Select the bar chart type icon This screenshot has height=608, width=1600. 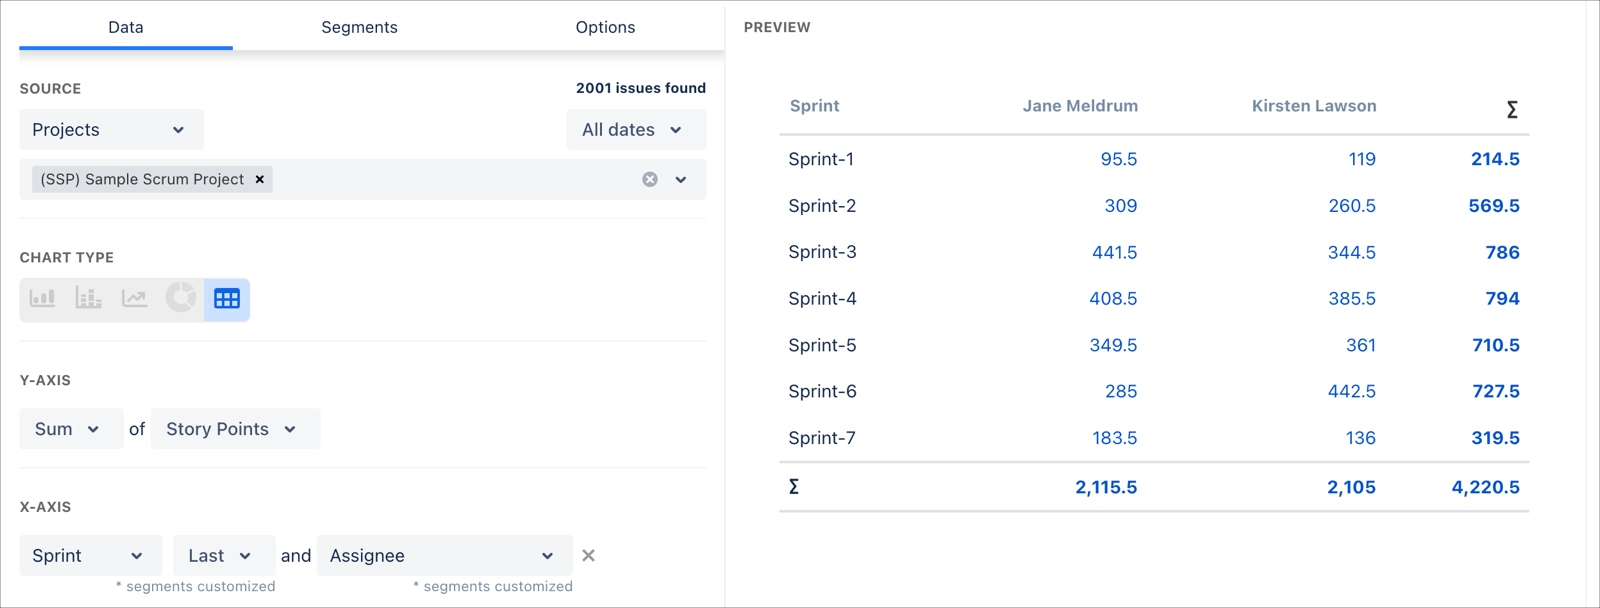(x=42, y=298)
